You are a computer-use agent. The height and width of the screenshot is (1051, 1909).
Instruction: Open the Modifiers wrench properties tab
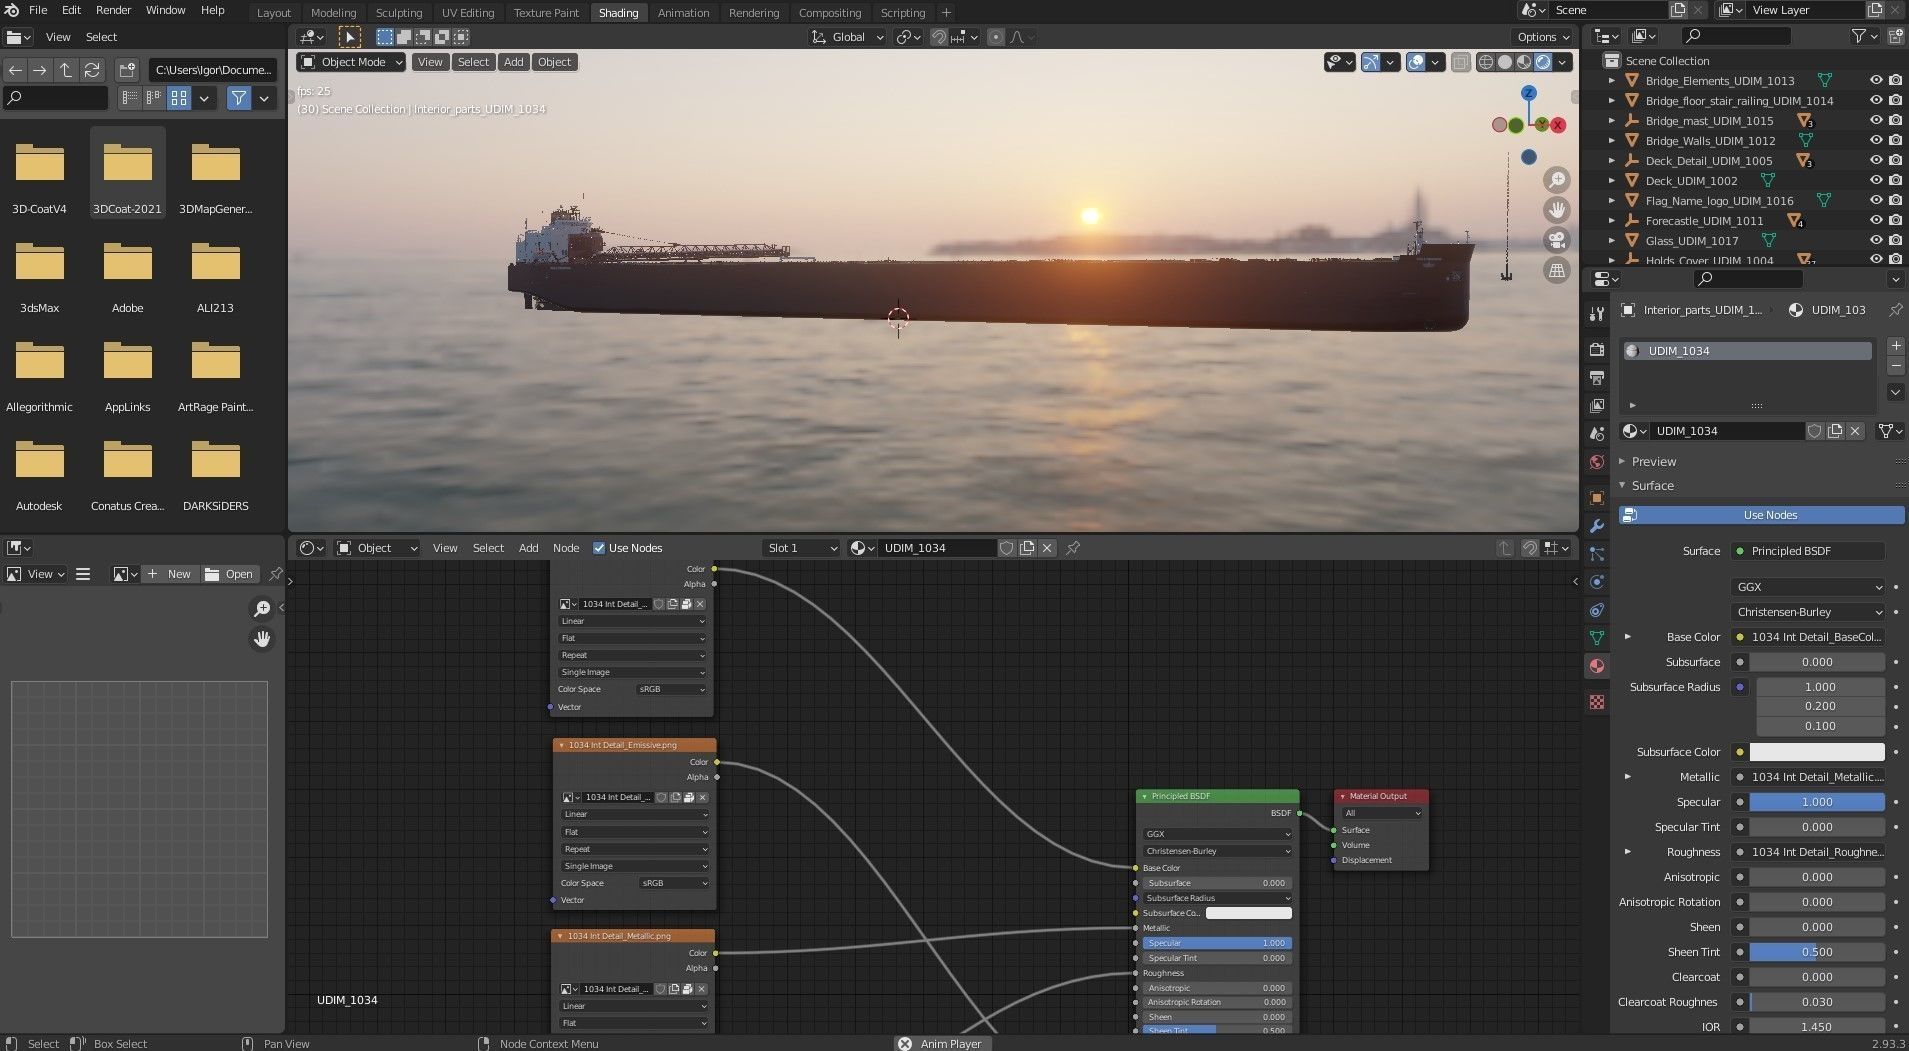pos(1597,526)
